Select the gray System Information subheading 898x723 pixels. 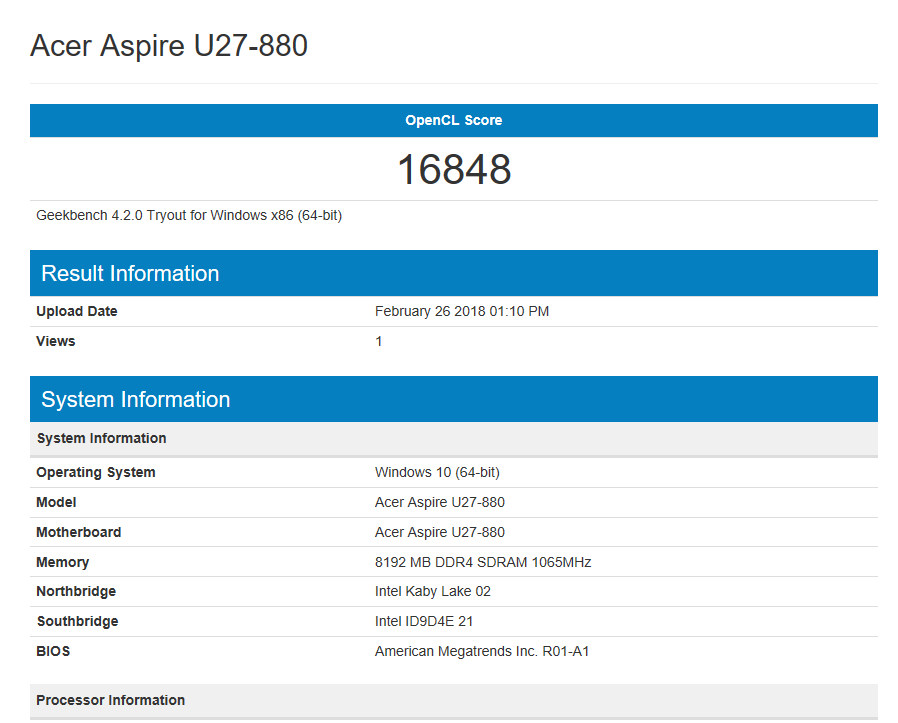coord(101,438)
